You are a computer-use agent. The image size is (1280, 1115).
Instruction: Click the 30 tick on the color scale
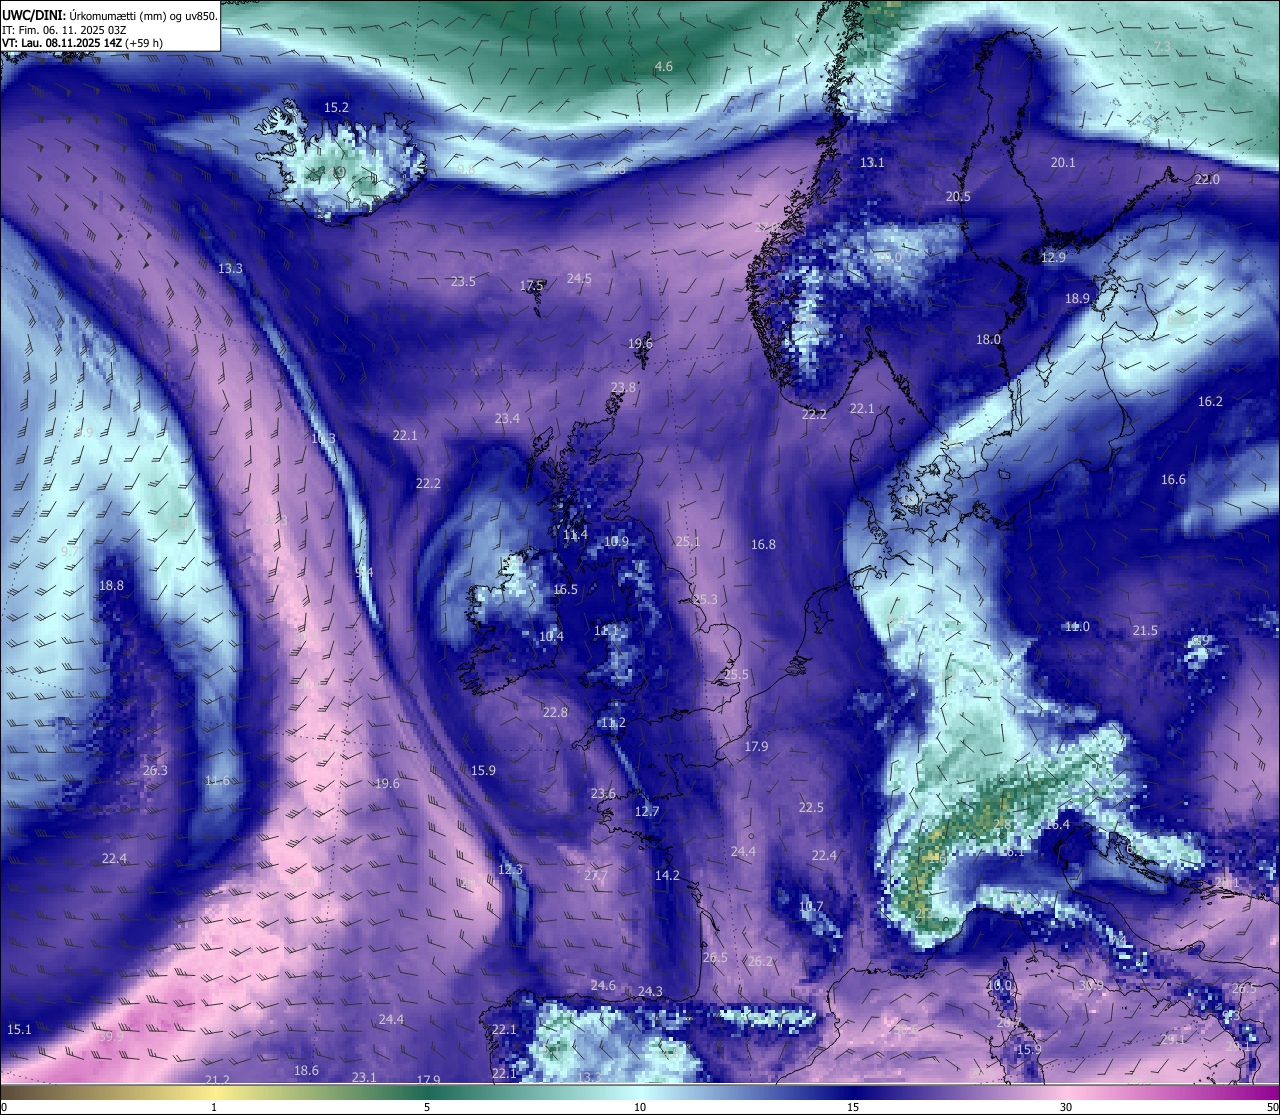[1066, 1107]
